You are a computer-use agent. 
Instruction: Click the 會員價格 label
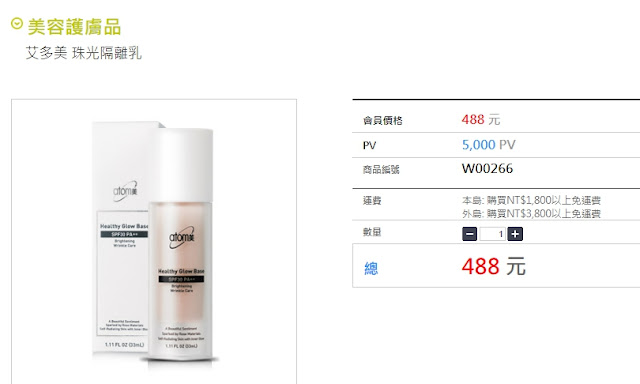coord(382,120)
